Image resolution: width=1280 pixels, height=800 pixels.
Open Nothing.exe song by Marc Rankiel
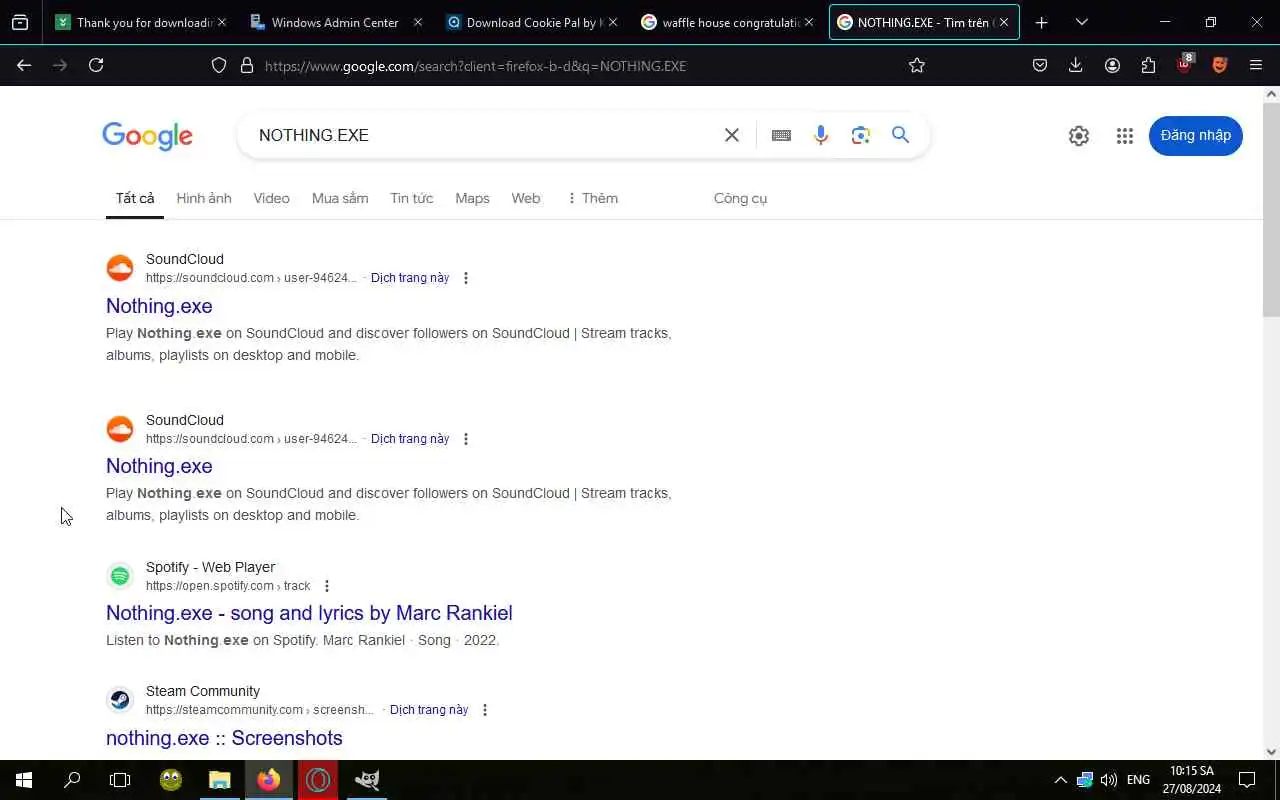click(x=309, y=613)
